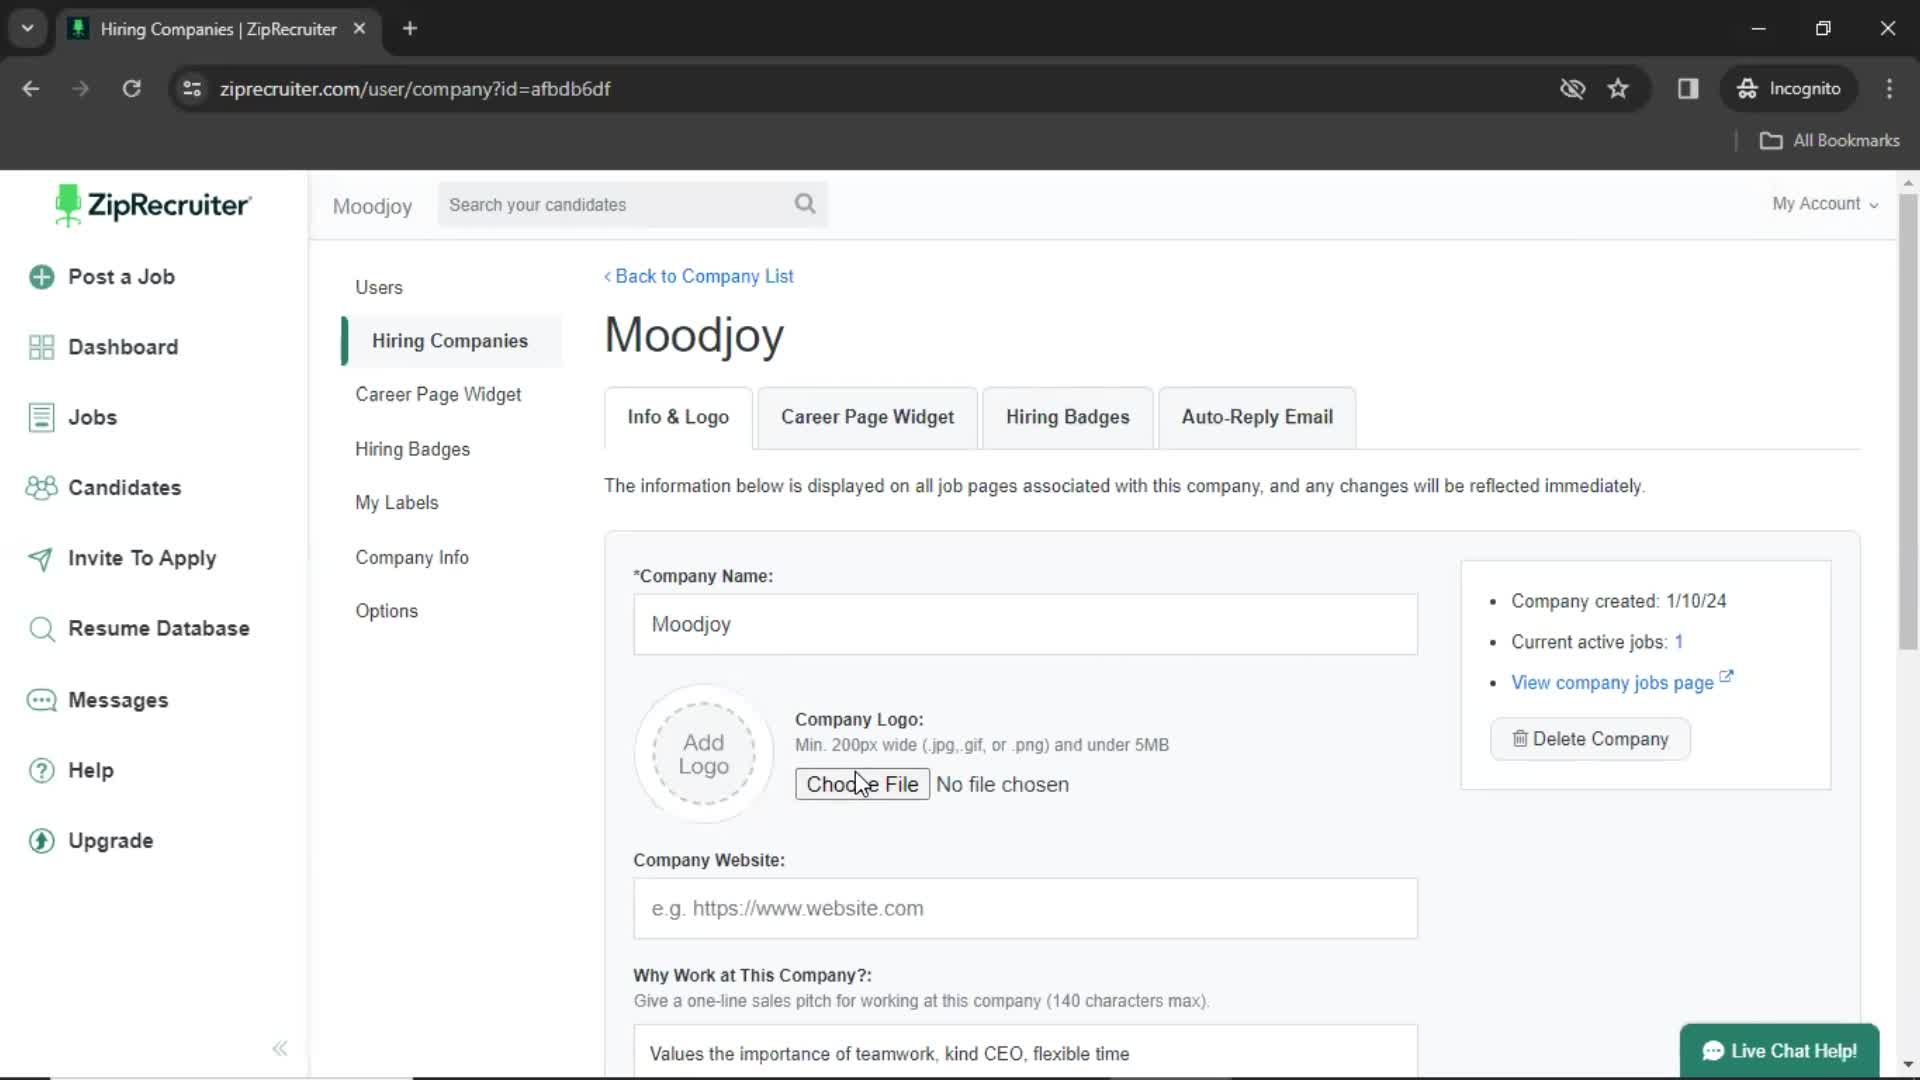
Task: Open the Dashboard icon
Action: click(x=41, y=345)
